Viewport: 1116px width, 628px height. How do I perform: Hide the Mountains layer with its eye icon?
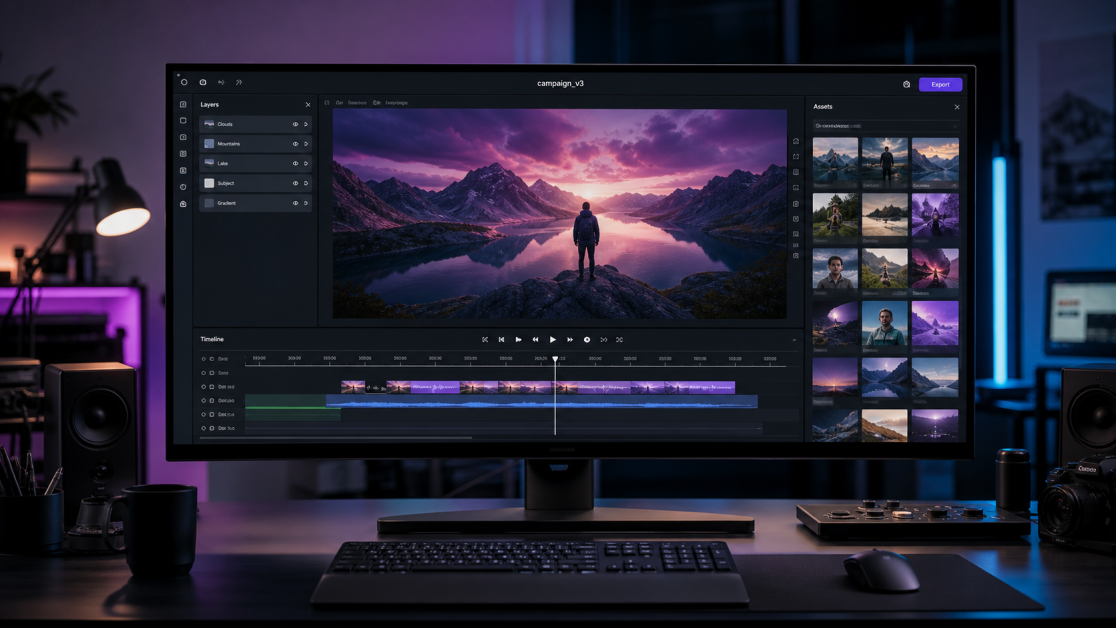[295, 144]
